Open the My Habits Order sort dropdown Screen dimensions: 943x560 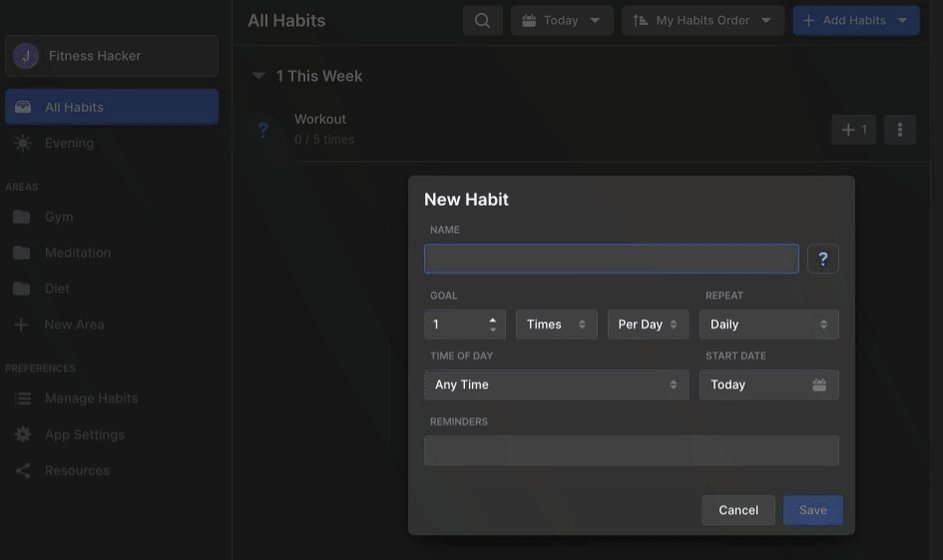pos(702,20)
